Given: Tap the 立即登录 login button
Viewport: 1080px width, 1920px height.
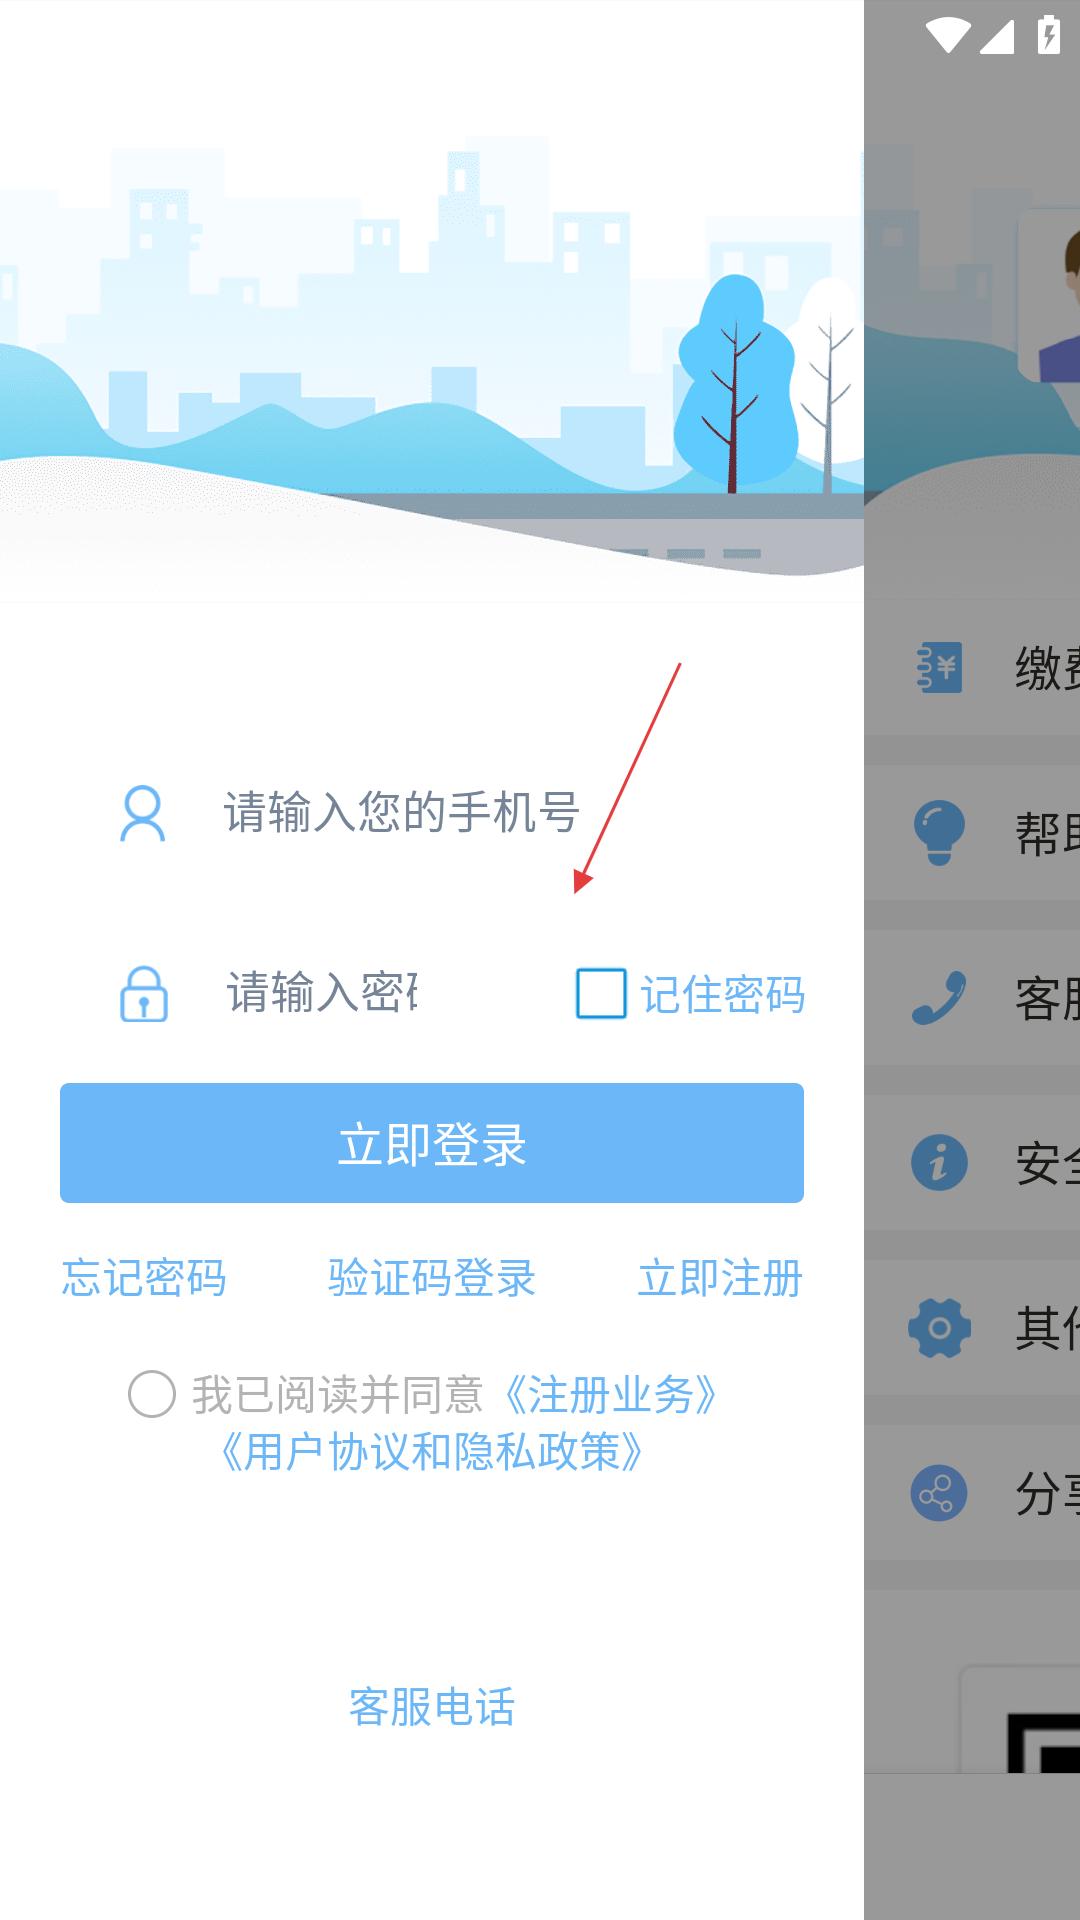Looking at the screenshot, I should click(432, 1143).
